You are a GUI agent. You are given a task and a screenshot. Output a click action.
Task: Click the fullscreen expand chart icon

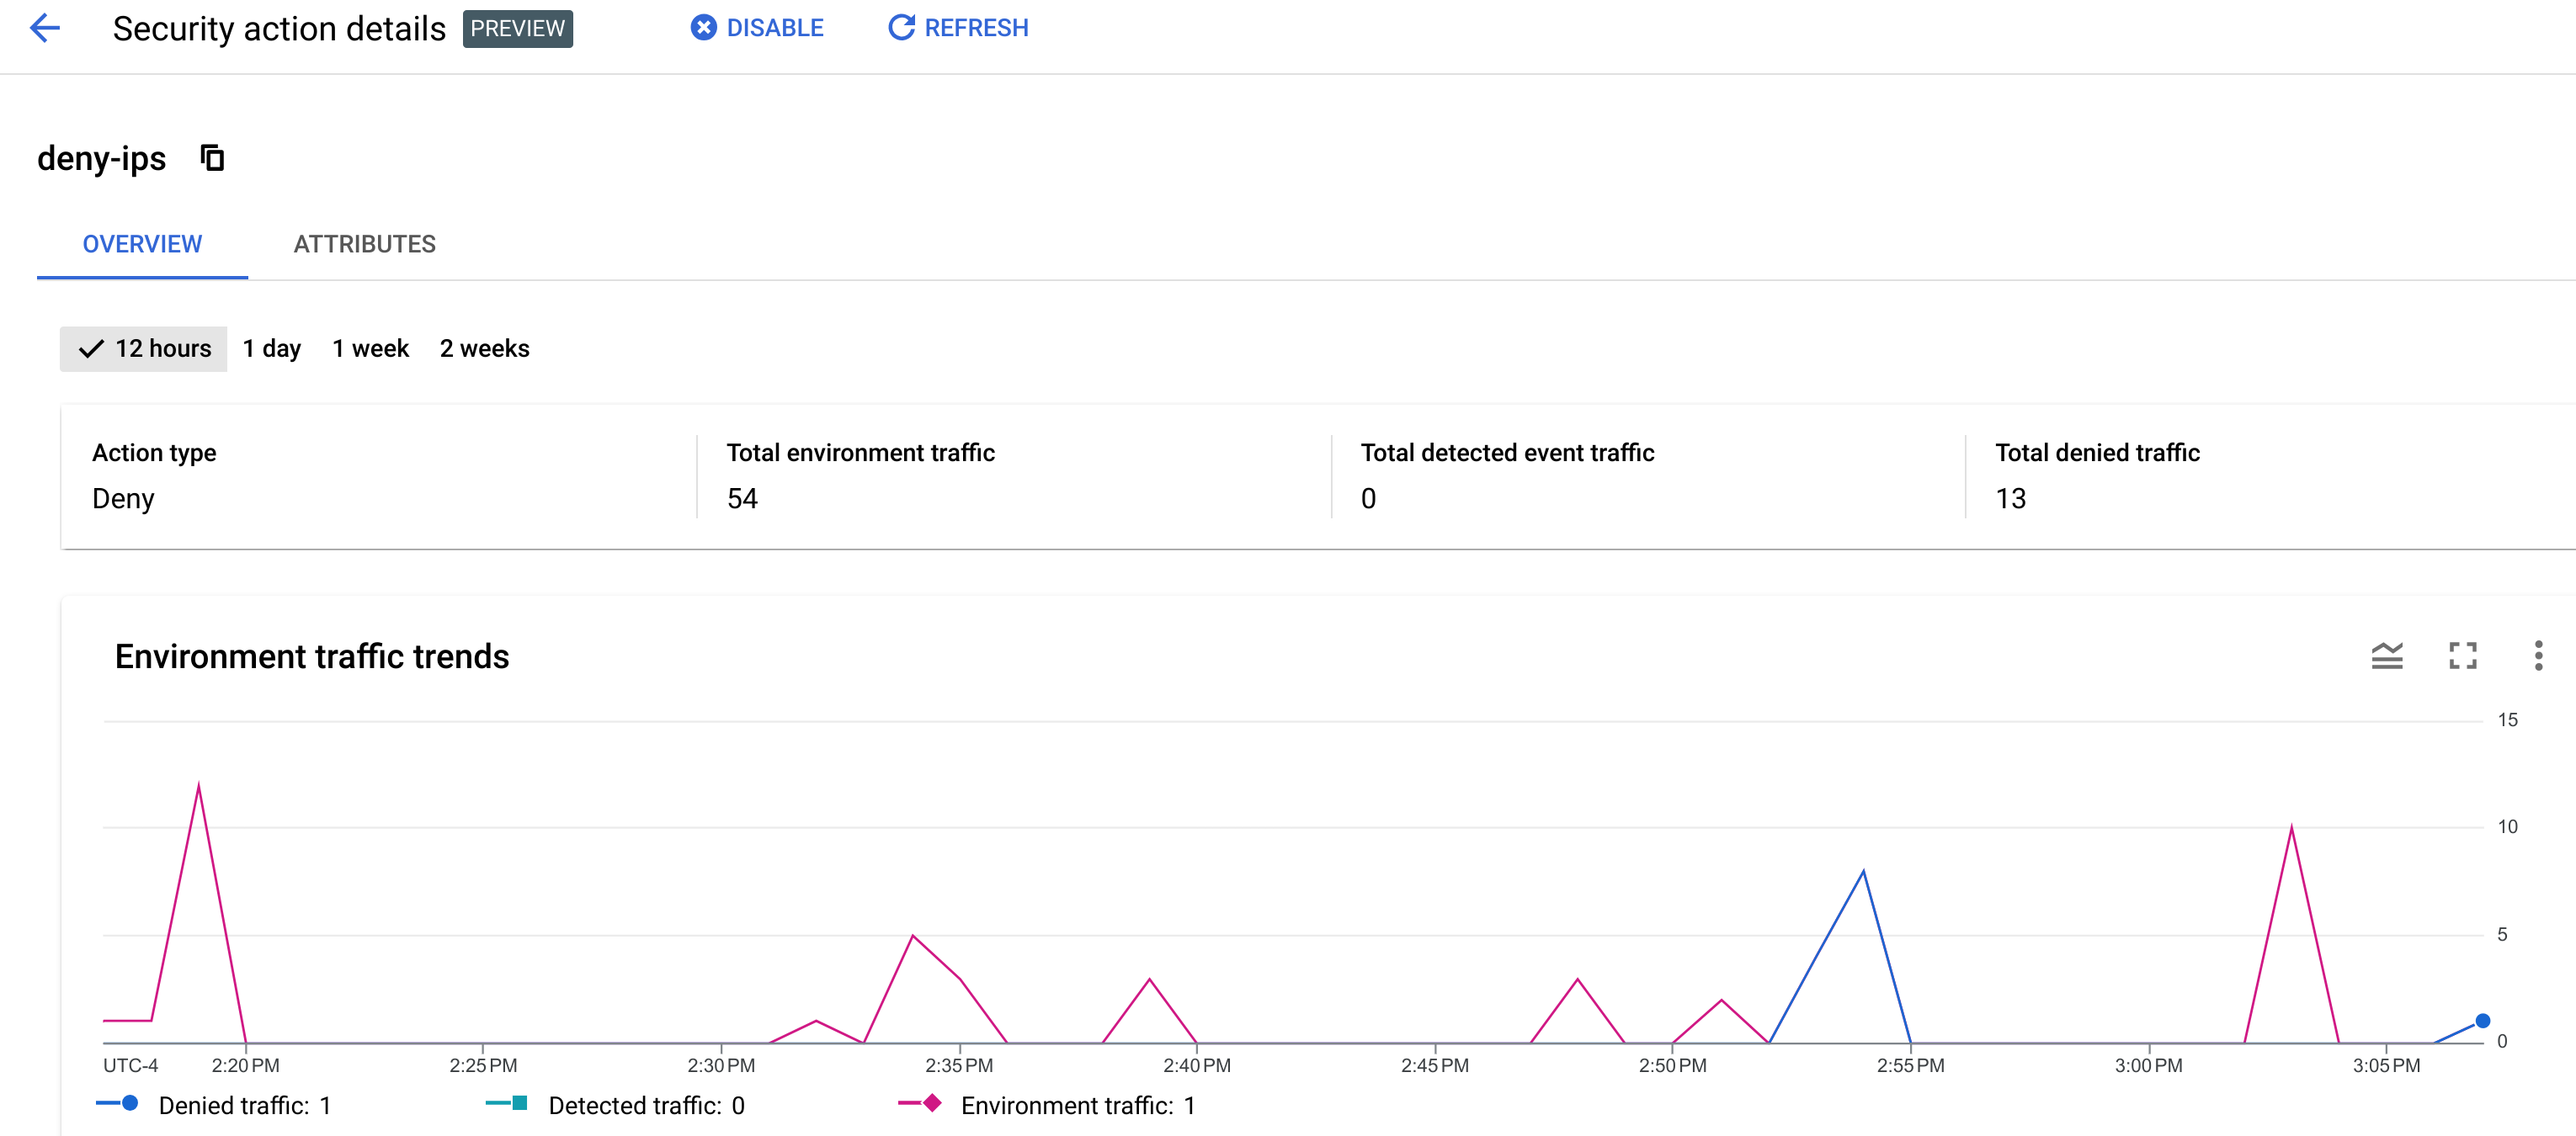pos(2462,655)
